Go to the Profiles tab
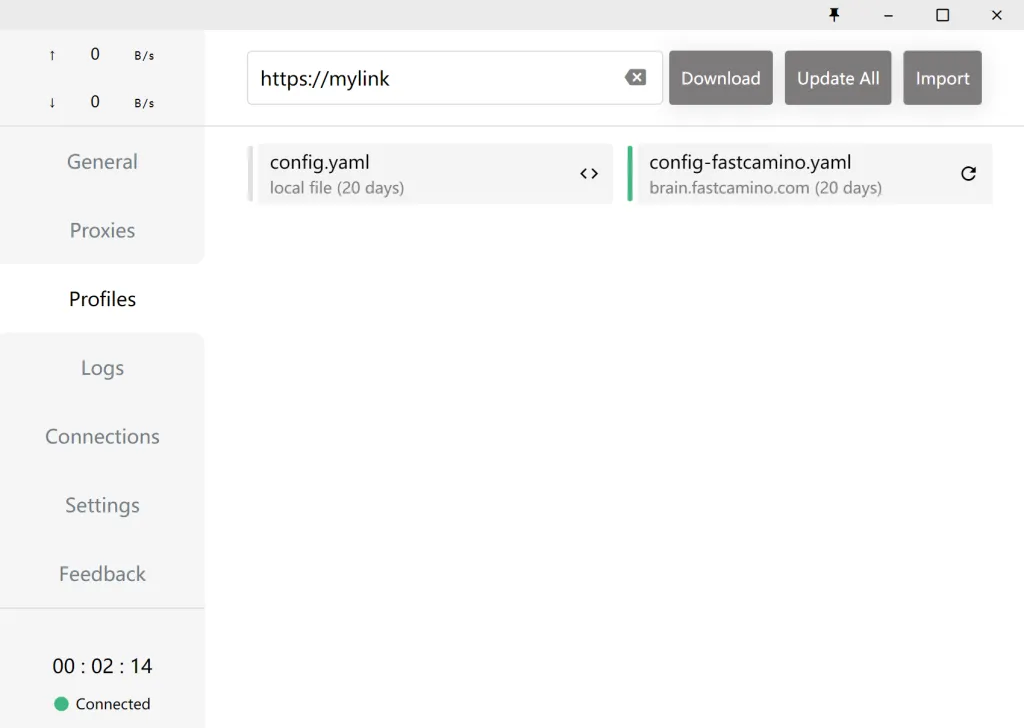 click(x=102, y=299)
